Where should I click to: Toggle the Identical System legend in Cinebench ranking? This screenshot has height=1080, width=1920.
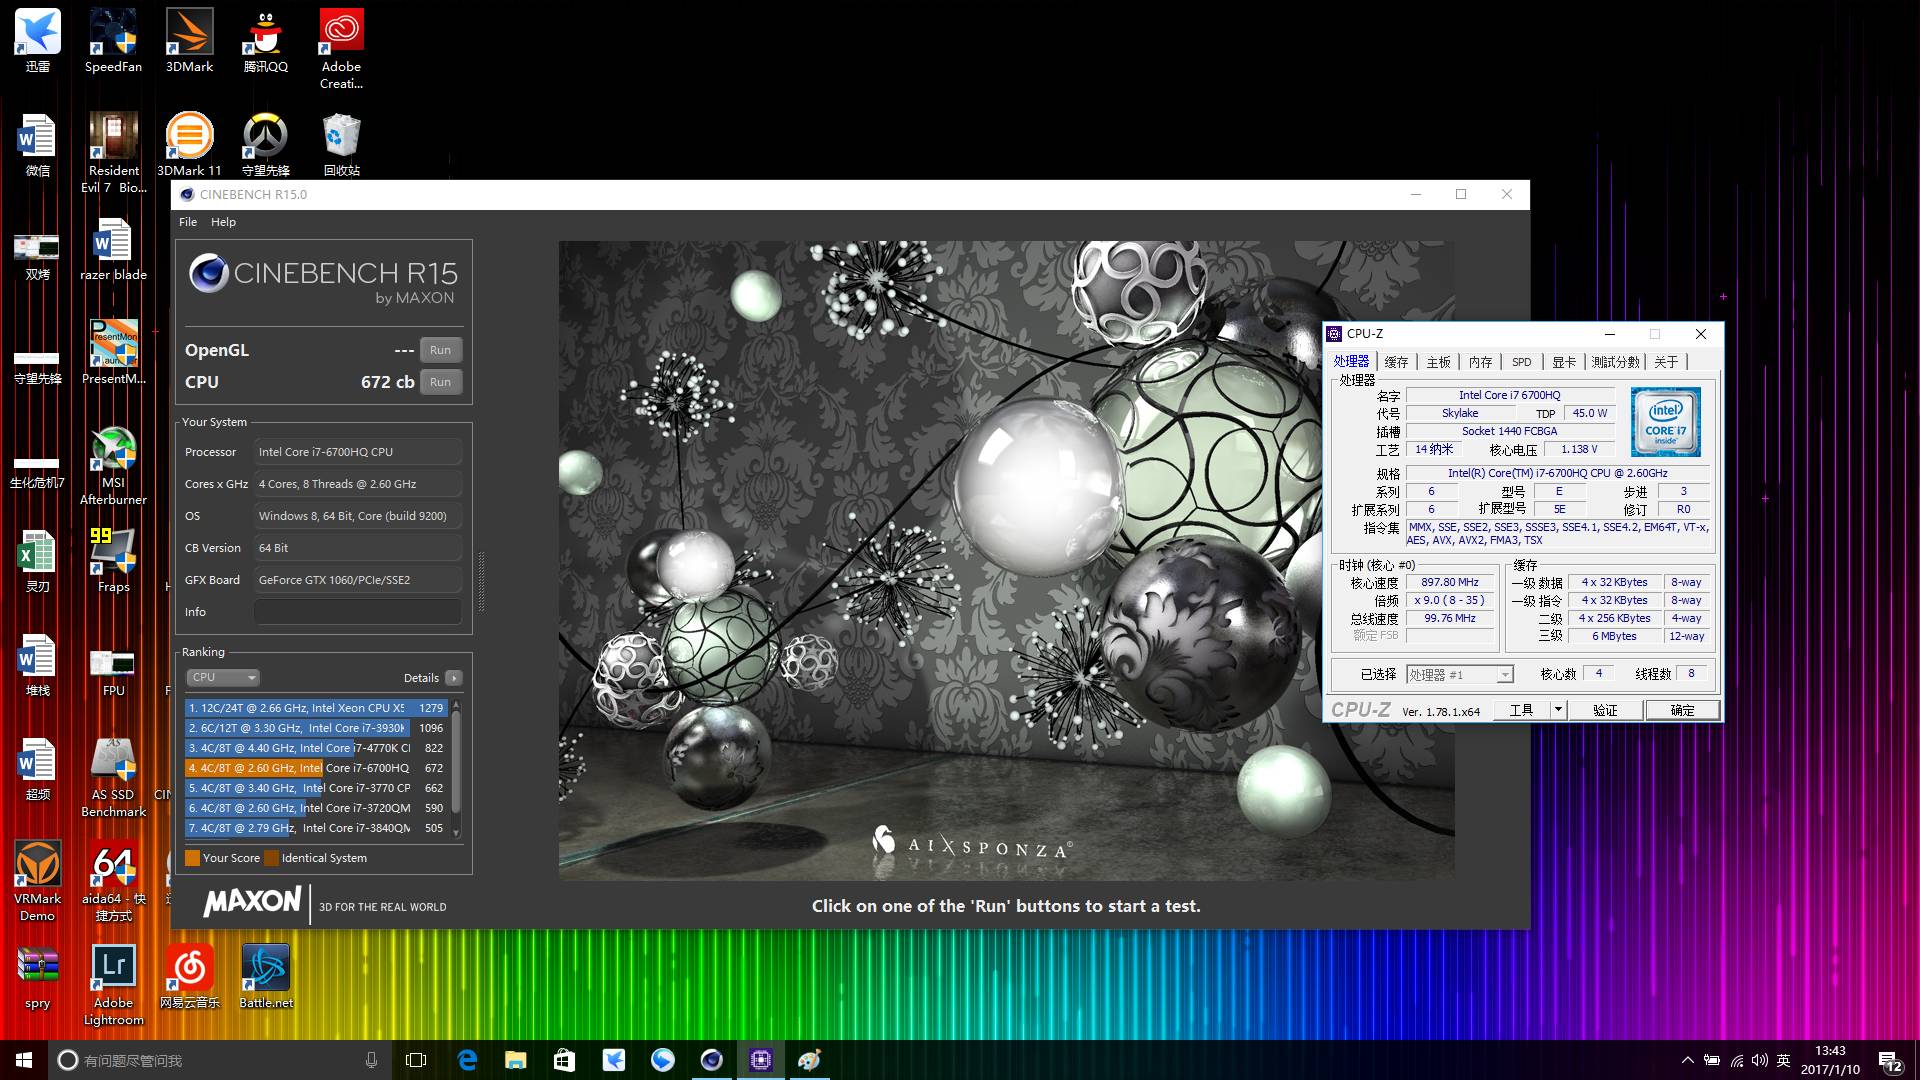271,857
